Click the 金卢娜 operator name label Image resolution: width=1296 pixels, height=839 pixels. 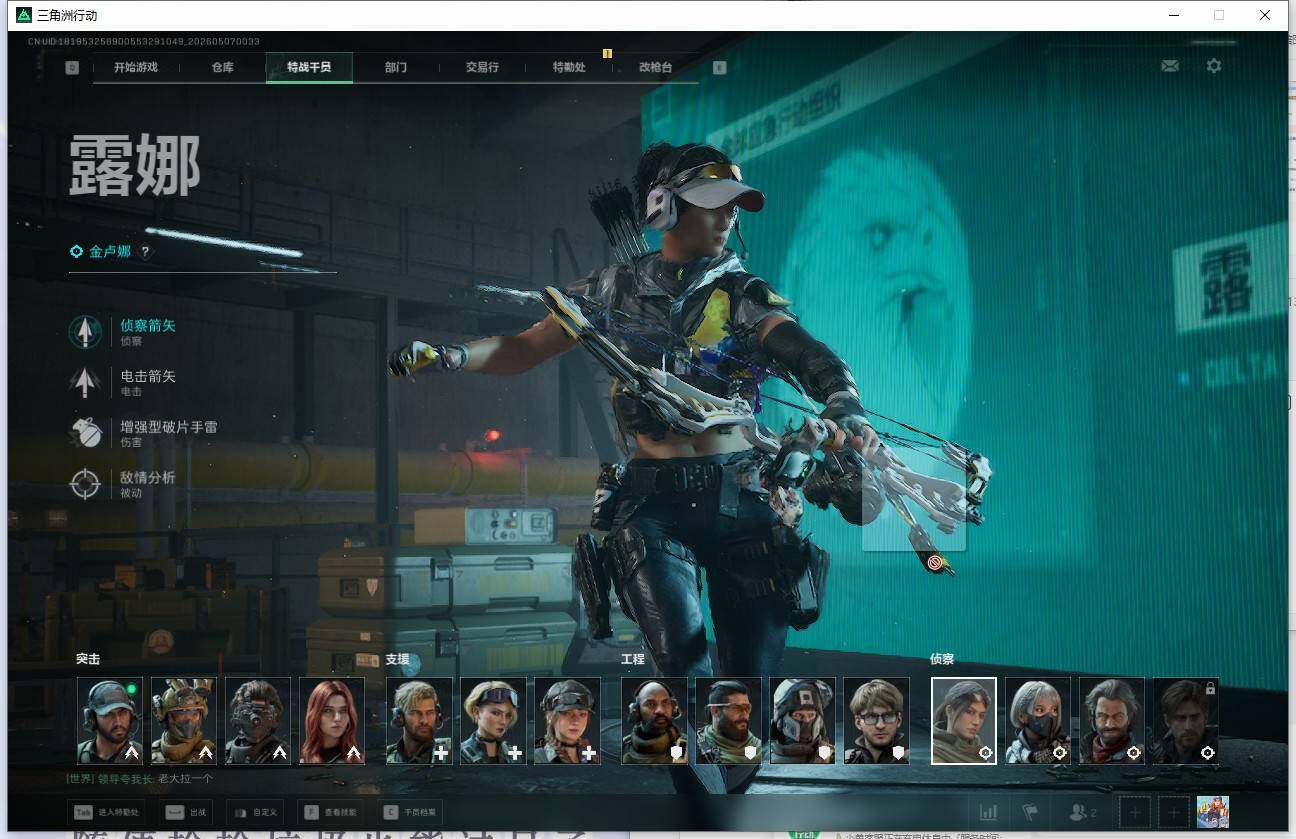(x=110, y=252)
